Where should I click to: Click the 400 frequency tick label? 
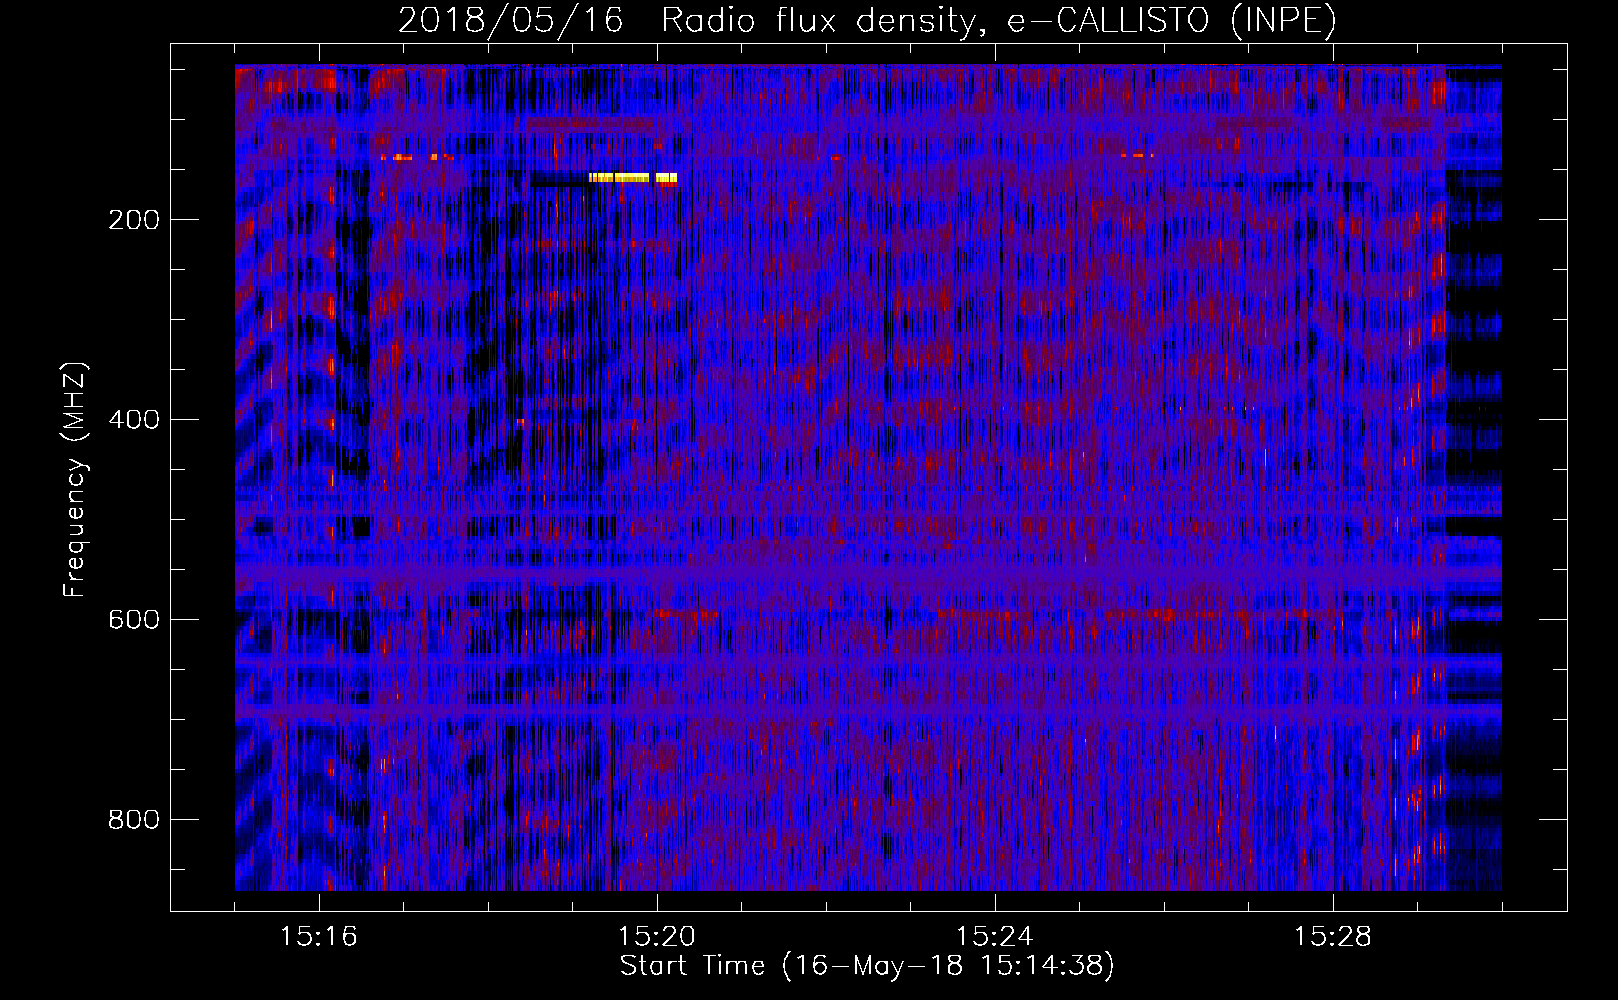[134, 420]
